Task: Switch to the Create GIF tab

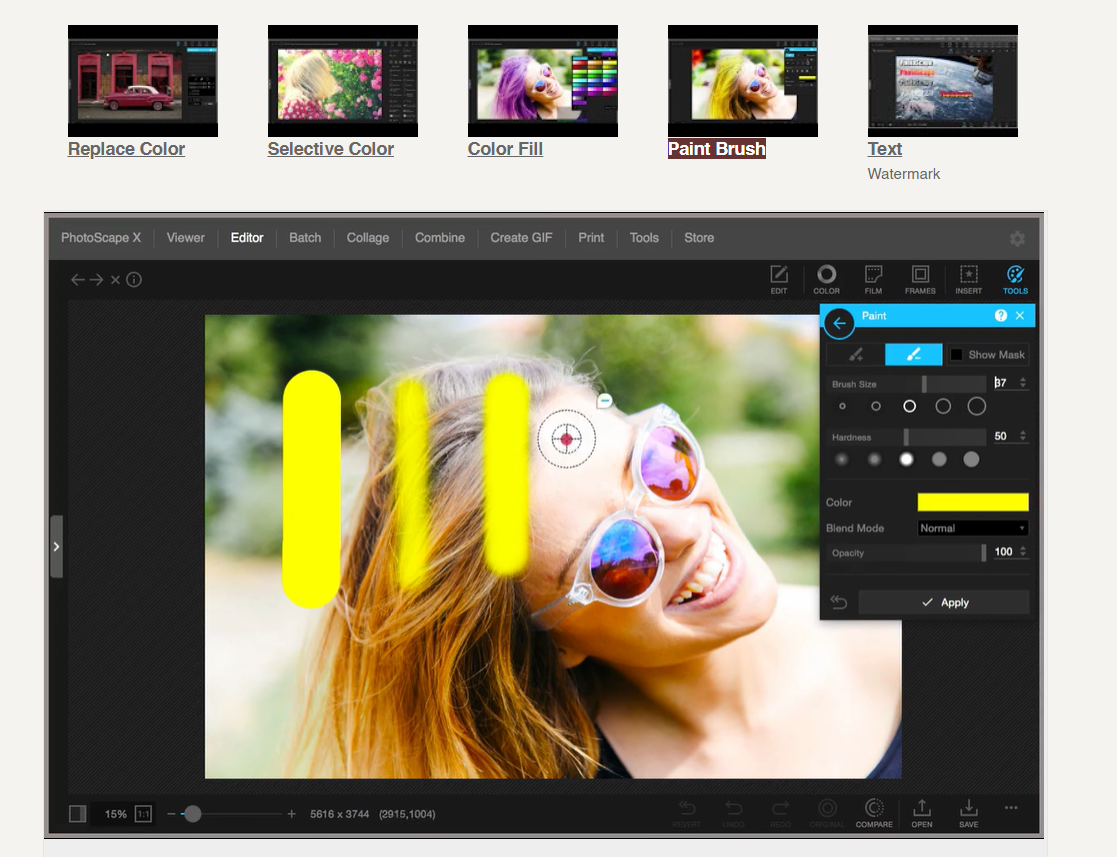Action: 521,238
